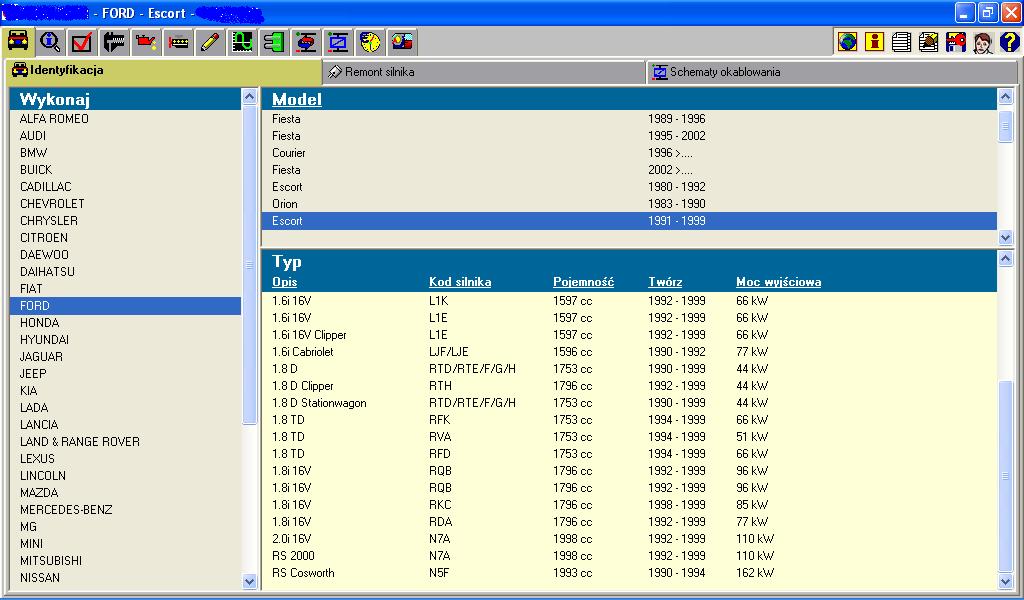Click the floppy disk with key icon
1024x600 pixels.
click(955, 42)
